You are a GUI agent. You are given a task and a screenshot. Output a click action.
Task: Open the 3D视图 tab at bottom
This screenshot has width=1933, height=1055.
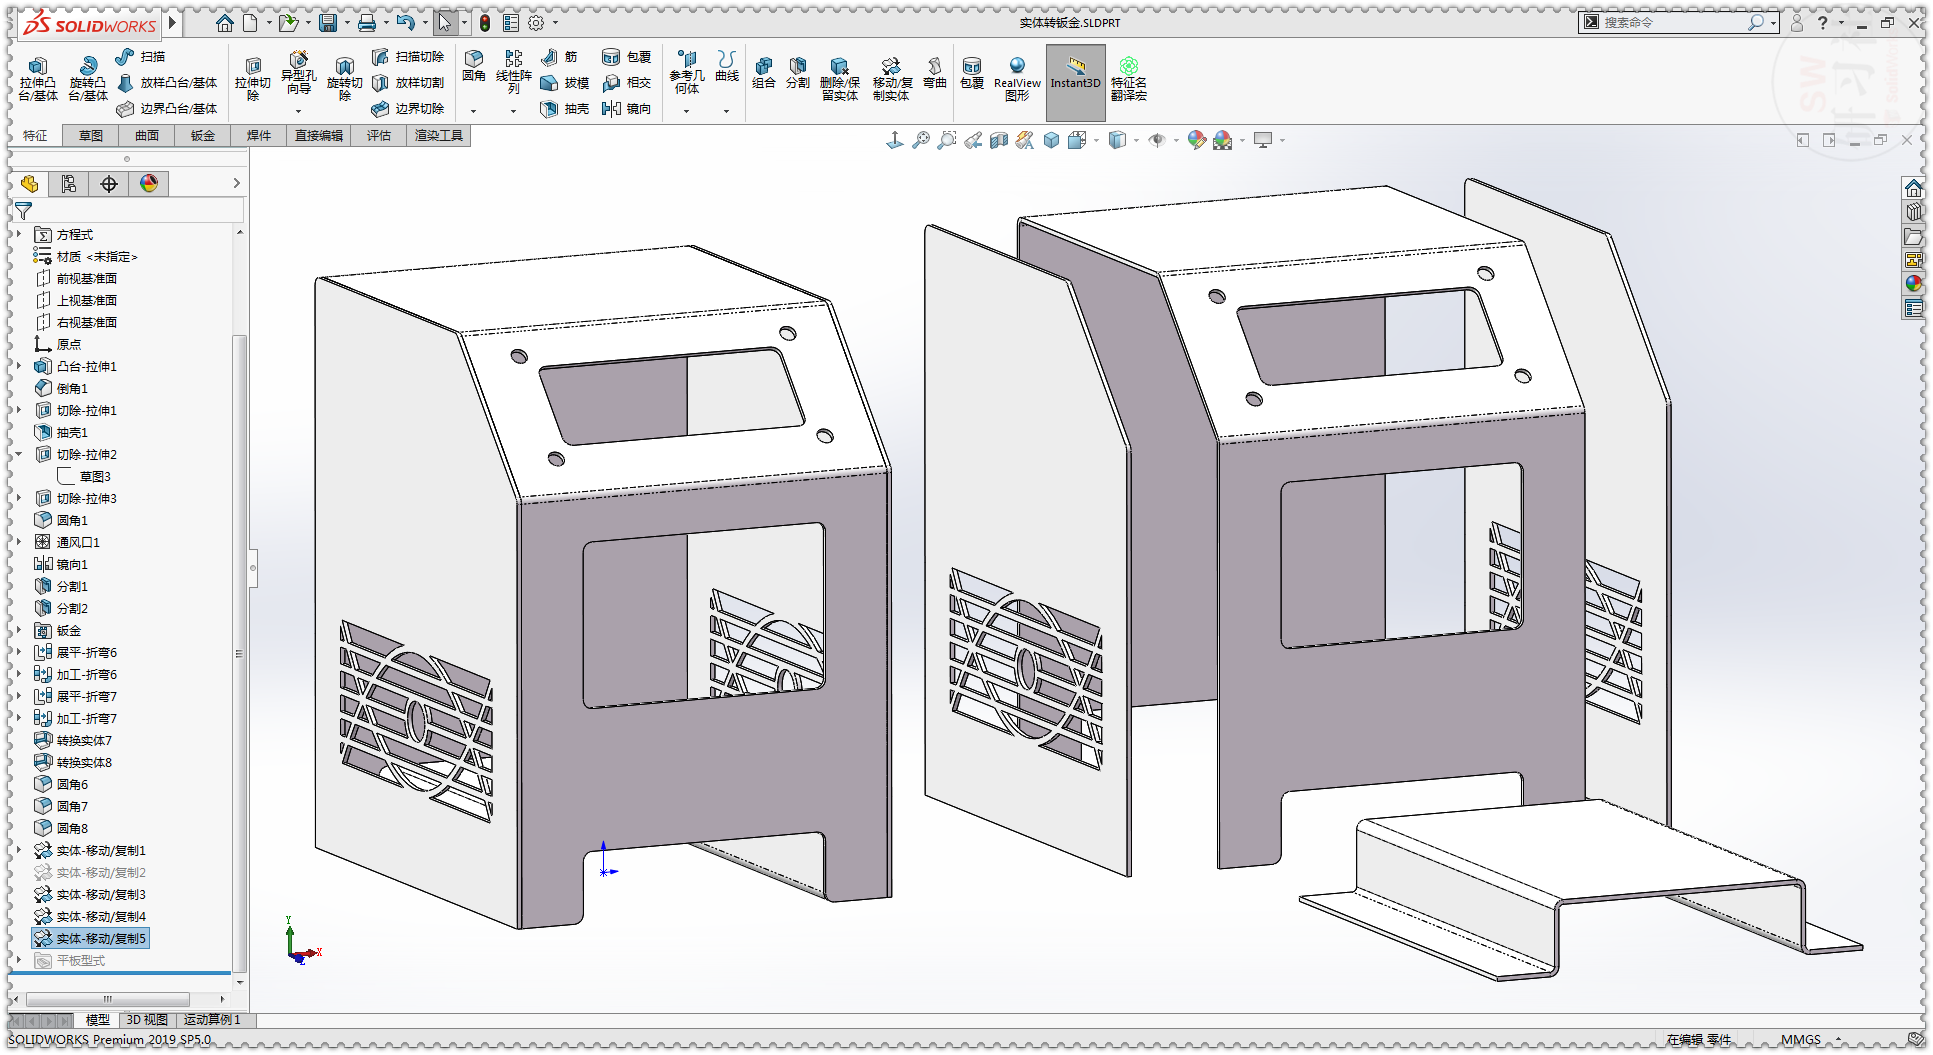[146, 1020]
